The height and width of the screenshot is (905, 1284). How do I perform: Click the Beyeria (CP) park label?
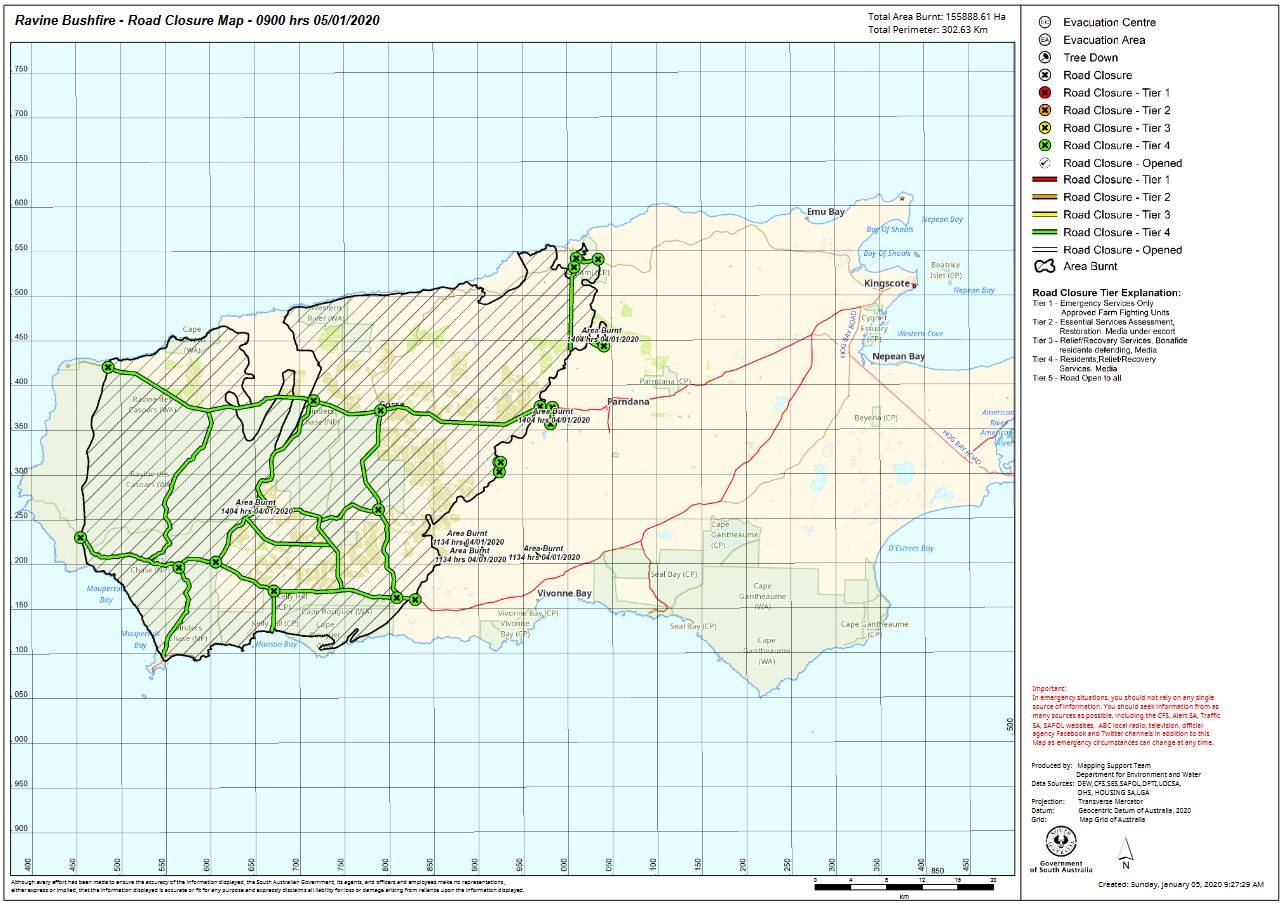point(875,417)
